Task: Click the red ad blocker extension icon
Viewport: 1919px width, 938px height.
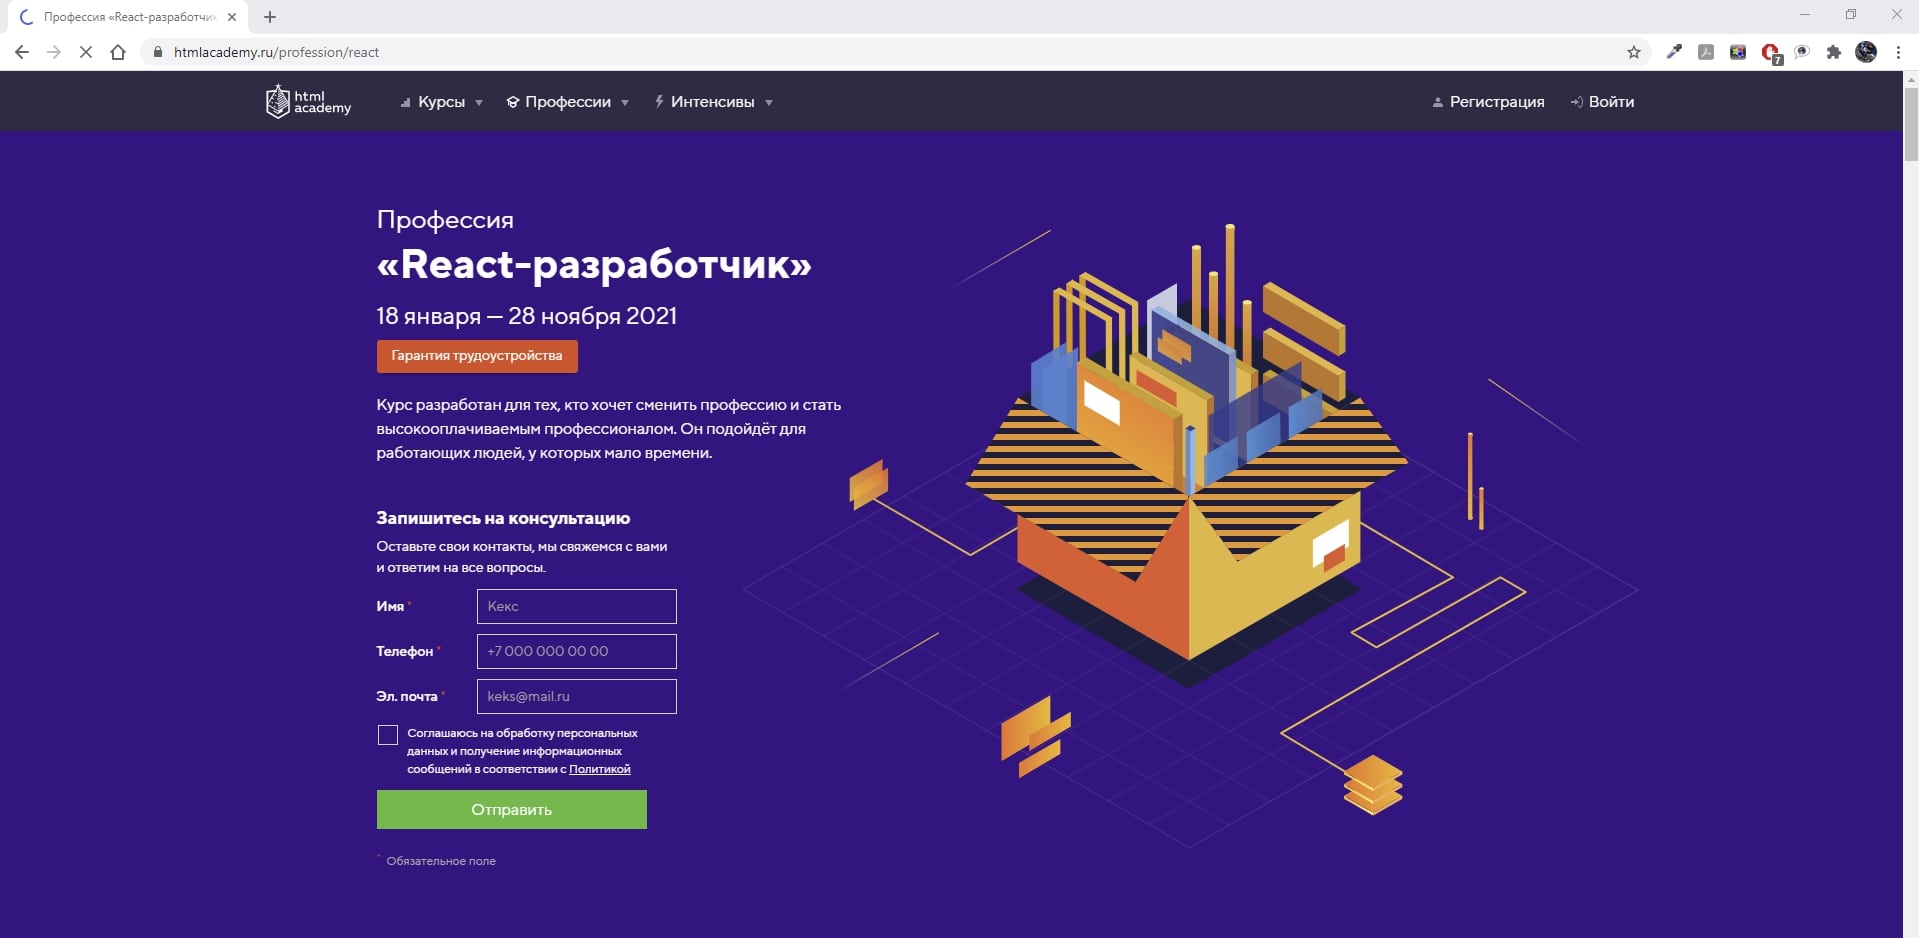Action: click(1770, 53)
